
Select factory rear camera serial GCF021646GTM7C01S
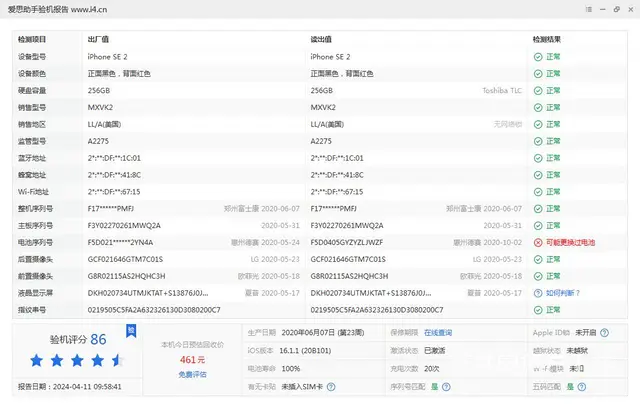coord(125,259)
